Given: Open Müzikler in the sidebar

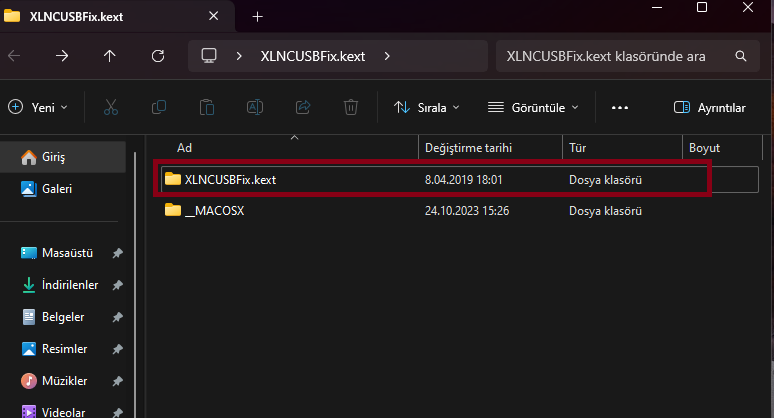Looking at the screenshot, I should click(x=64, y=381).
